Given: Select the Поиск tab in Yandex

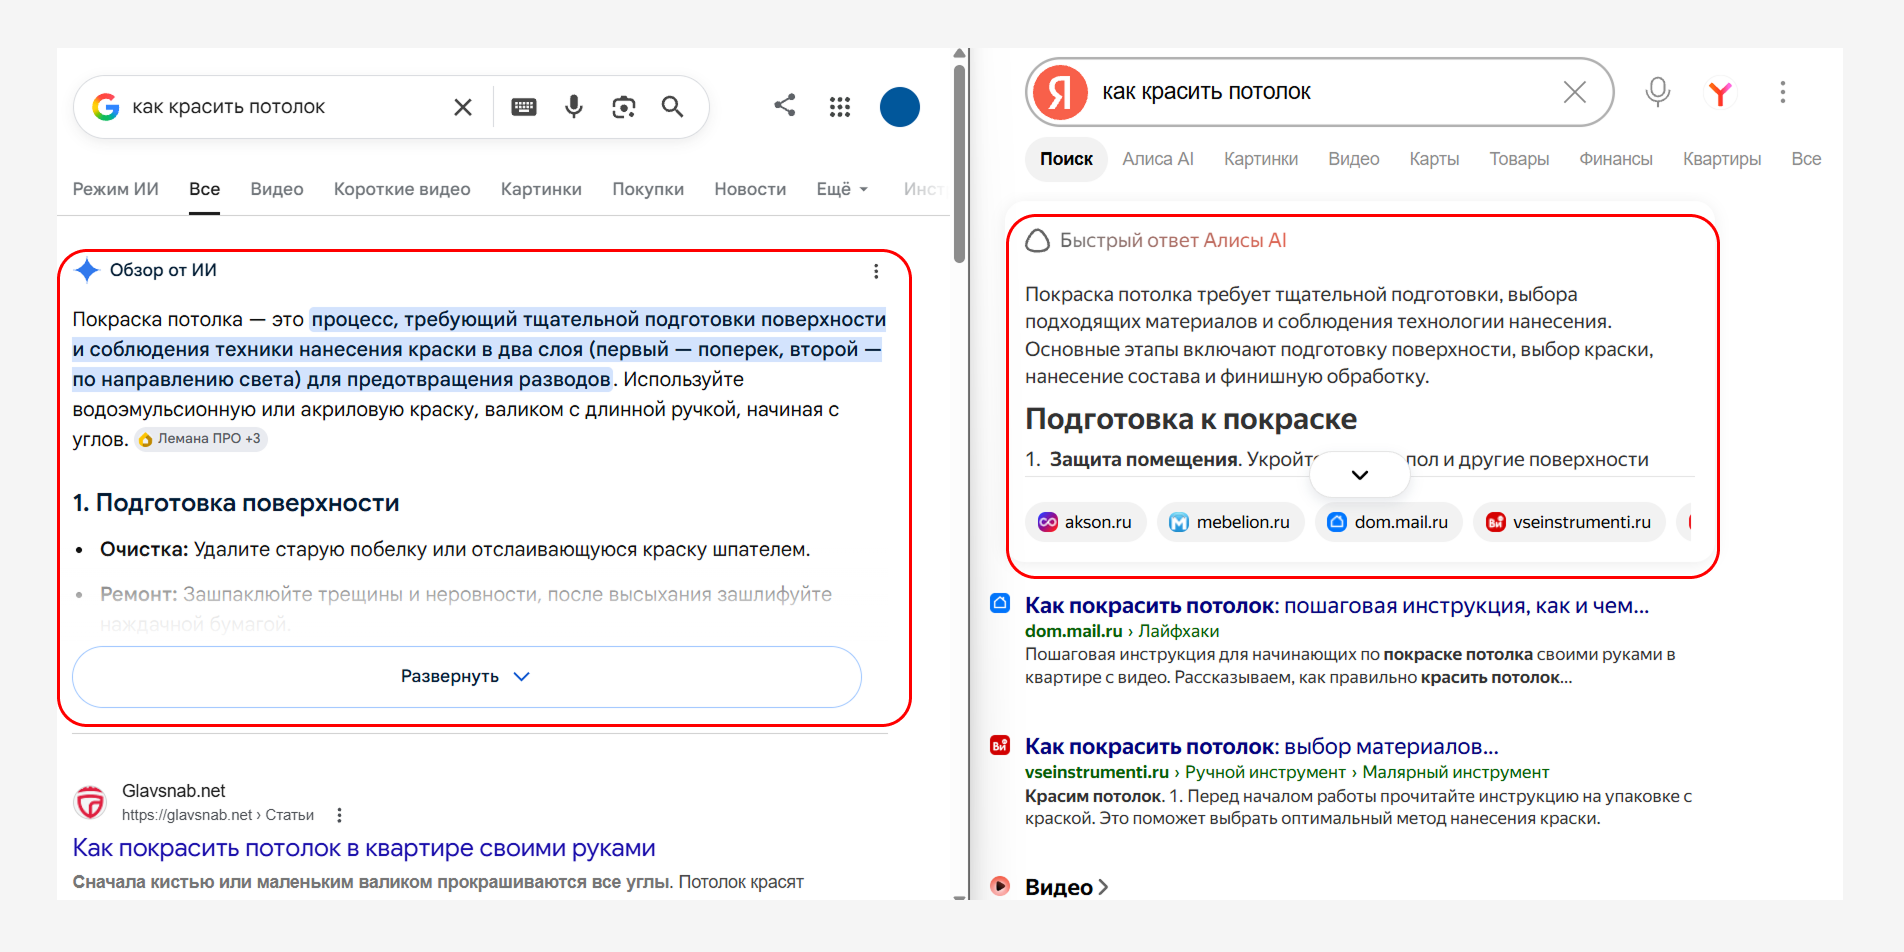Looking at the screenshot, I should (1066, 159).
